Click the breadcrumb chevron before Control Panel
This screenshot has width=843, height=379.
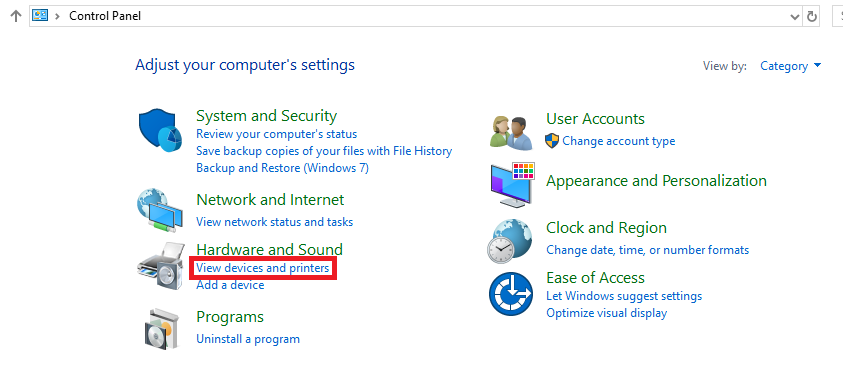pos(58,16)
